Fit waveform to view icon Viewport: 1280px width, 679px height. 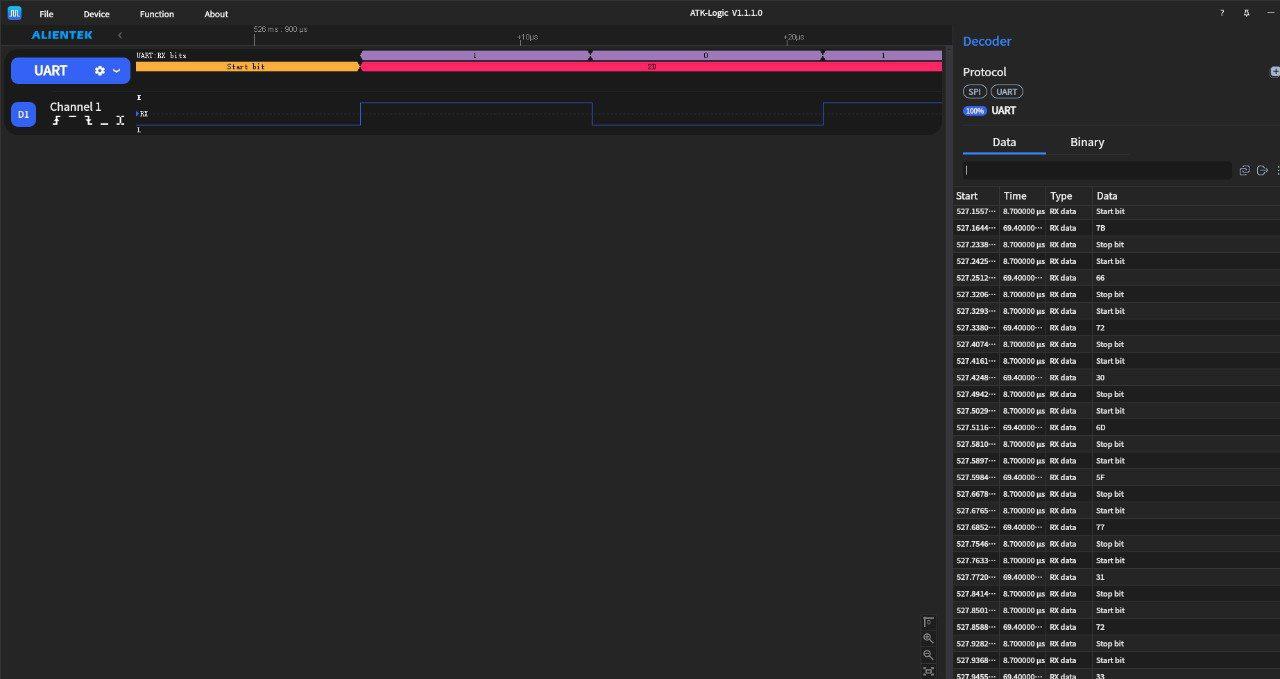[x=929, y=671]
